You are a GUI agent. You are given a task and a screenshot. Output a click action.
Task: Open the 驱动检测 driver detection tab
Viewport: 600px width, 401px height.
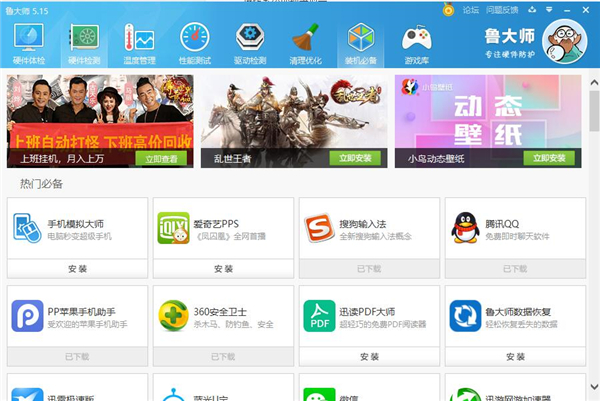tap(250, 44)
